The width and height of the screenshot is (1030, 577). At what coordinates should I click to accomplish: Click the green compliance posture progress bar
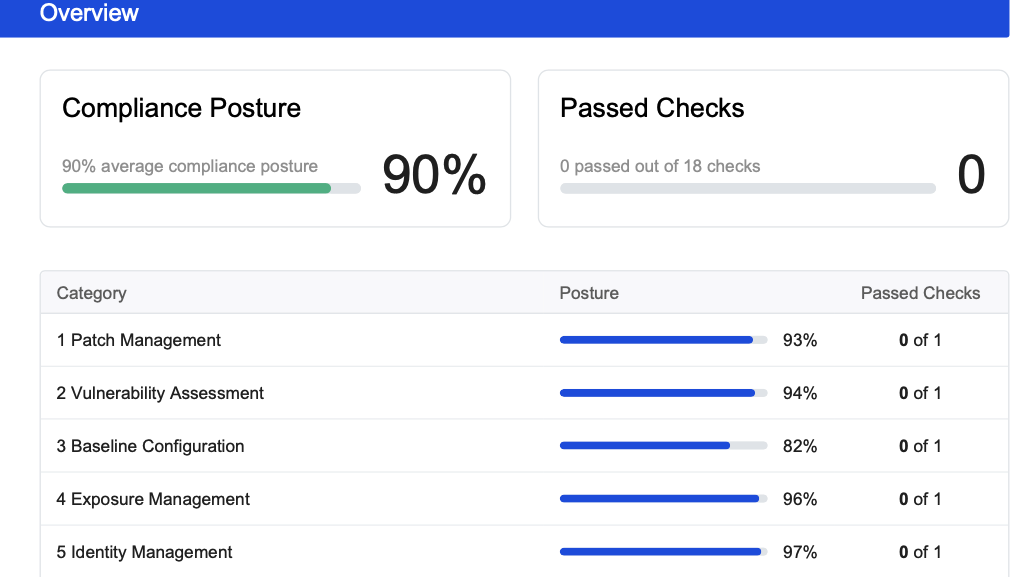211,189
